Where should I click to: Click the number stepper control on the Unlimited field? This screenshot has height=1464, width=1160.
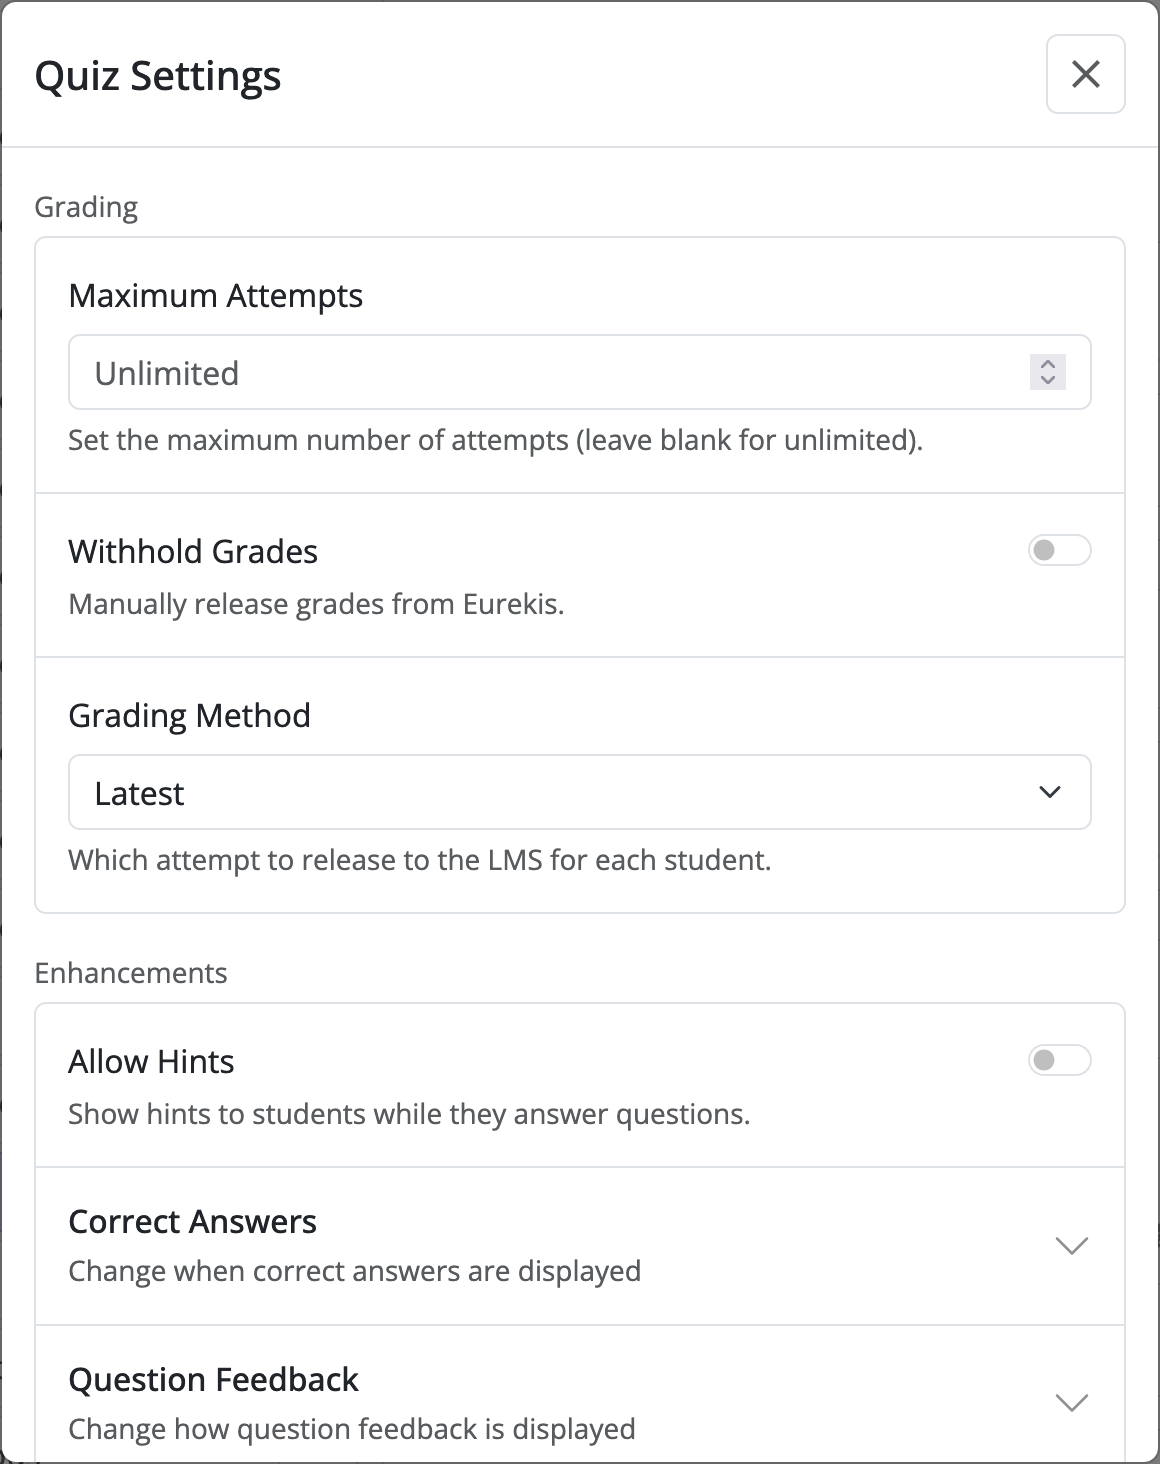click(x=1047, y=372)
